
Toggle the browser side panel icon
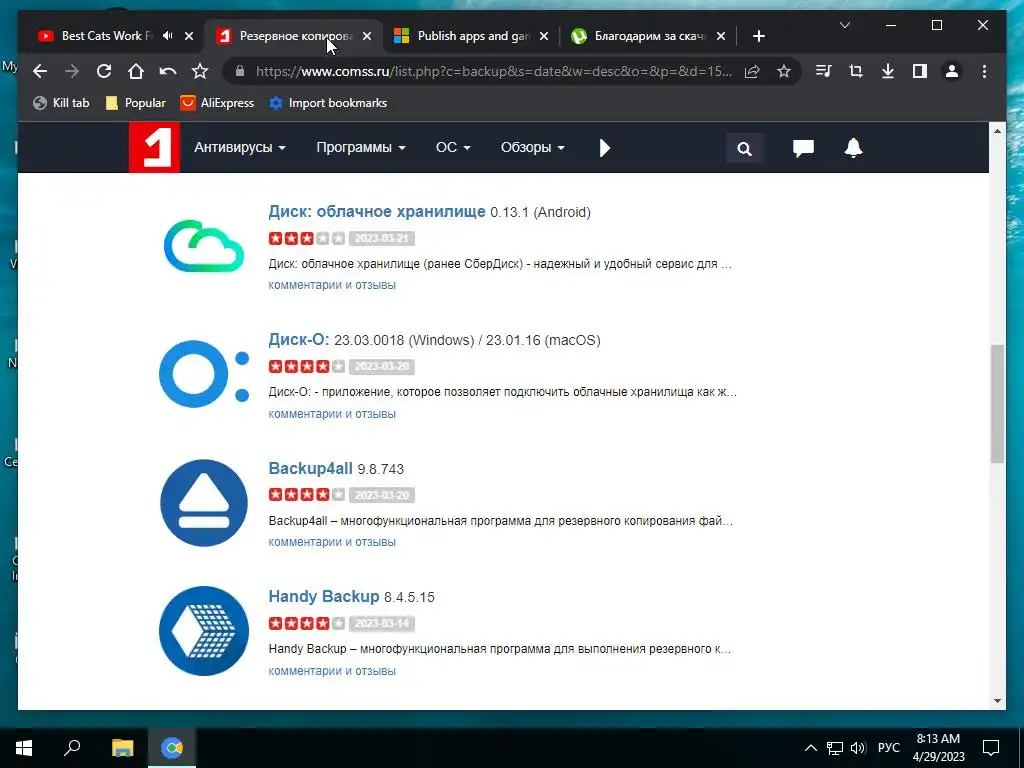click(x=920, y=71)
